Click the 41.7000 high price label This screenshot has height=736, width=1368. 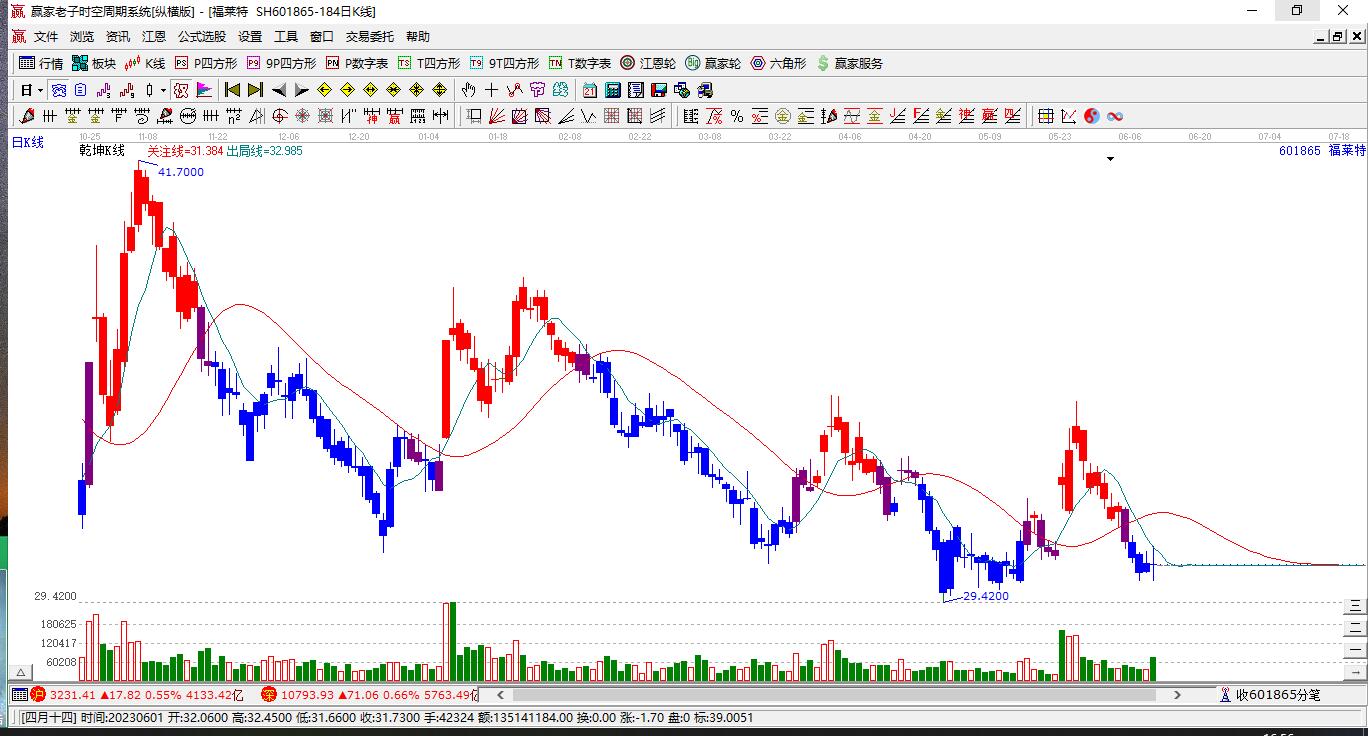[181, 172]
